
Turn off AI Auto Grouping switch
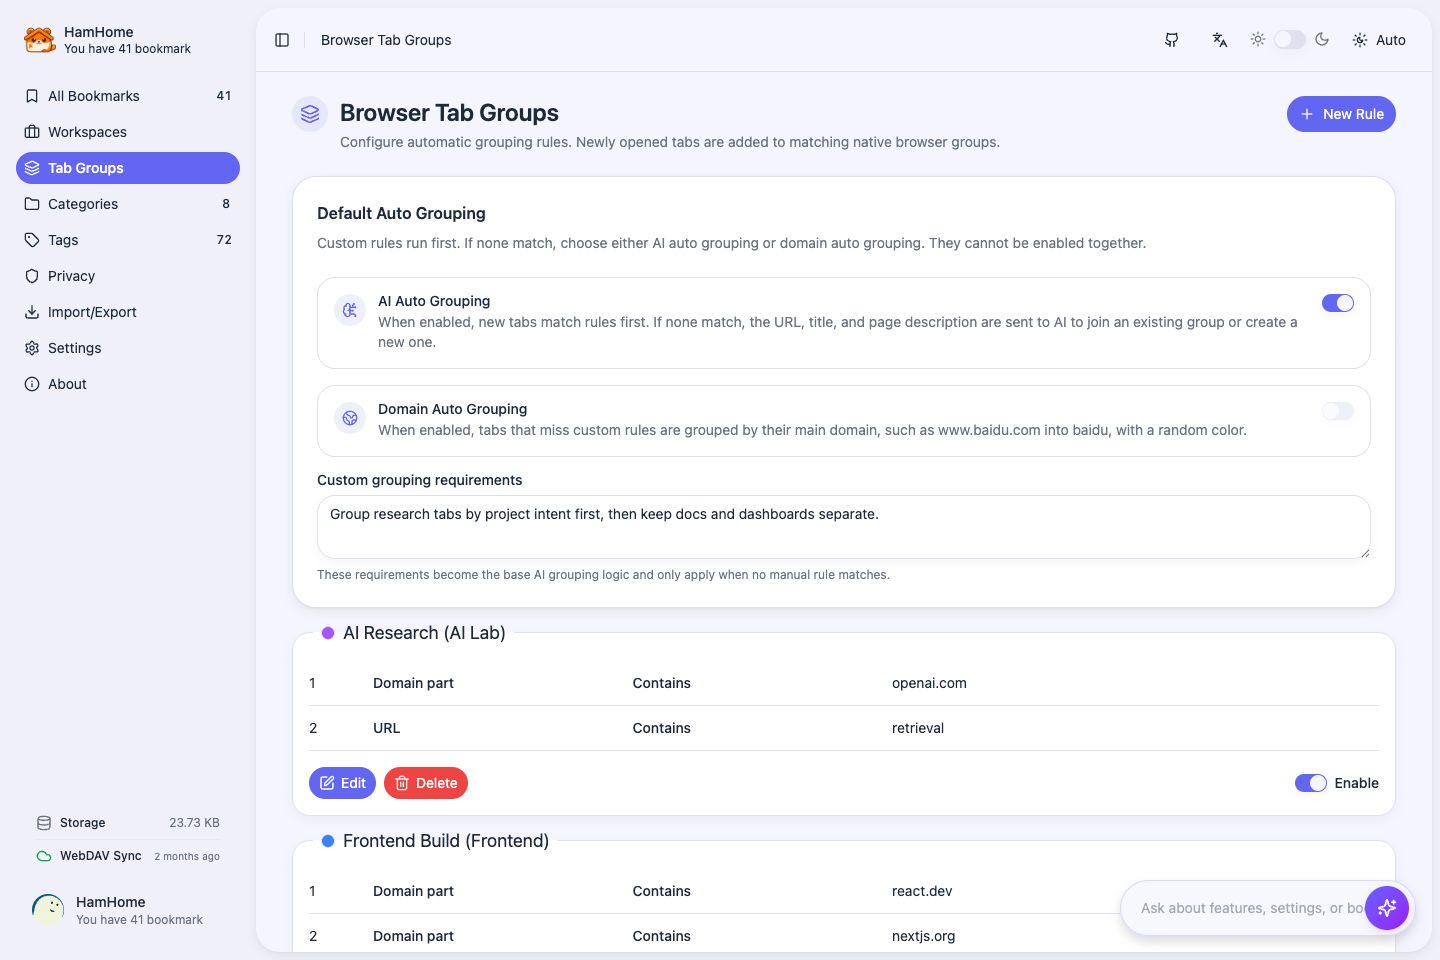(x=1338, y=303)
